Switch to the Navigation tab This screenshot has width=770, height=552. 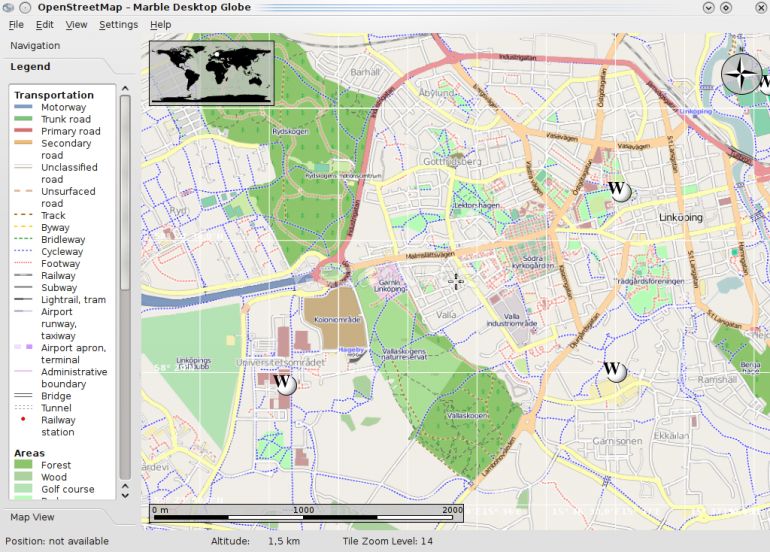click(x=35, y=46)
